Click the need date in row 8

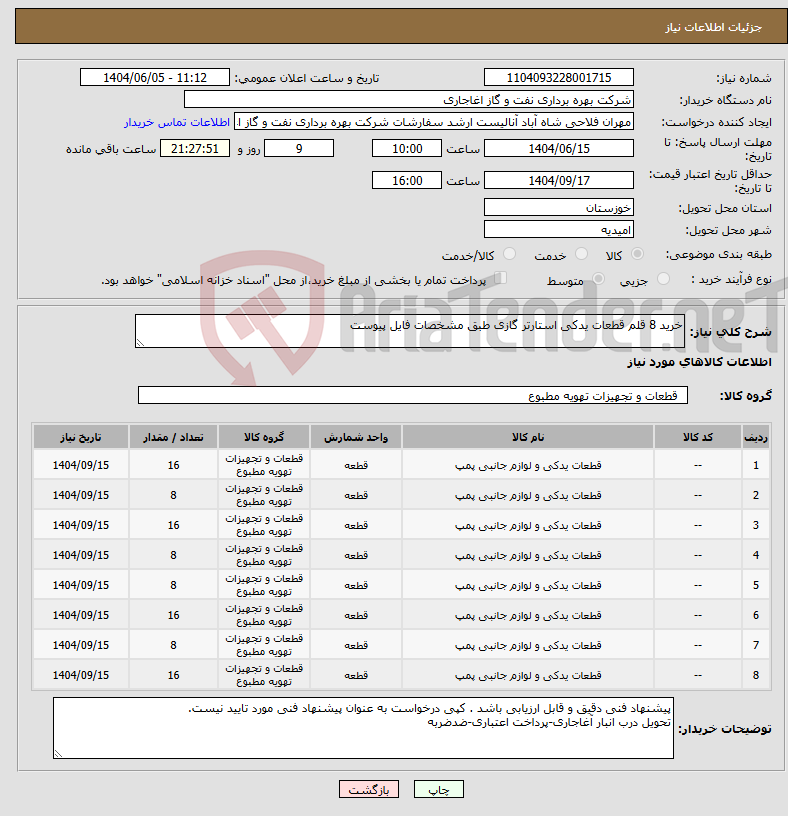[81, 675]
